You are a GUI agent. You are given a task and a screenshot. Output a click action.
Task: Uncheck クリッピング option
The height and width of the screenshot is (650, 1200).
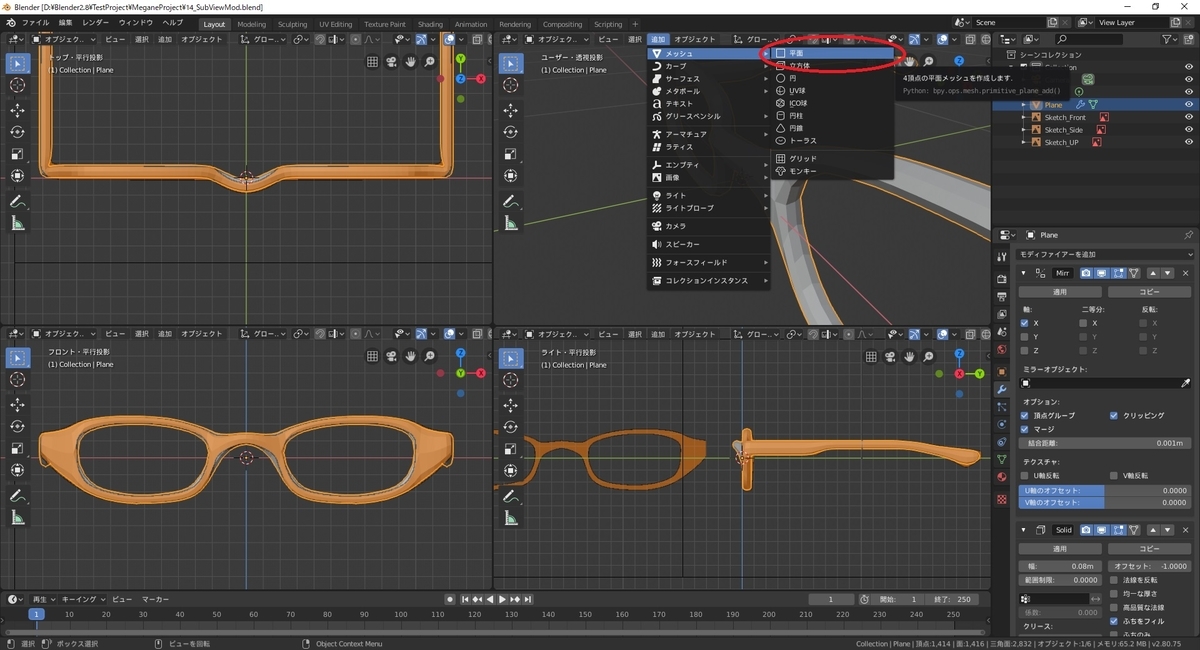click(x=1114, y=415)
